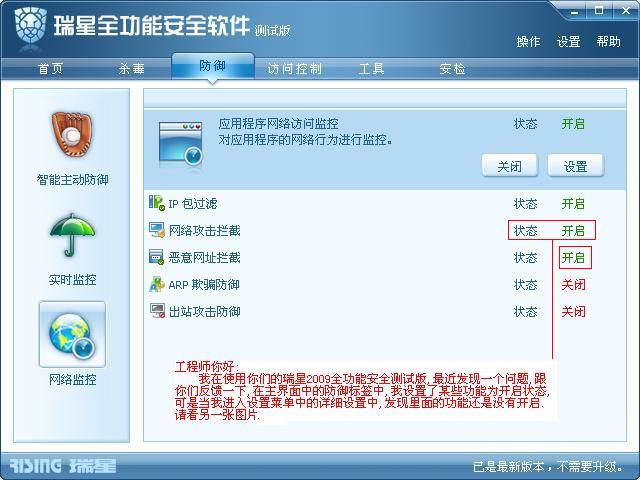Click 关闭 status of ARP 欺骗防御
This screenshot has height=480, width=640.
click(x=573, y=284)
